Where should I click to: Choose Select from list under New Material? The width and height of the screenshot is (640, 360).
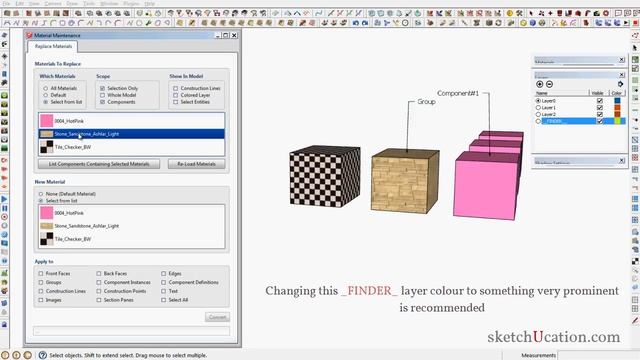point(41,201)
